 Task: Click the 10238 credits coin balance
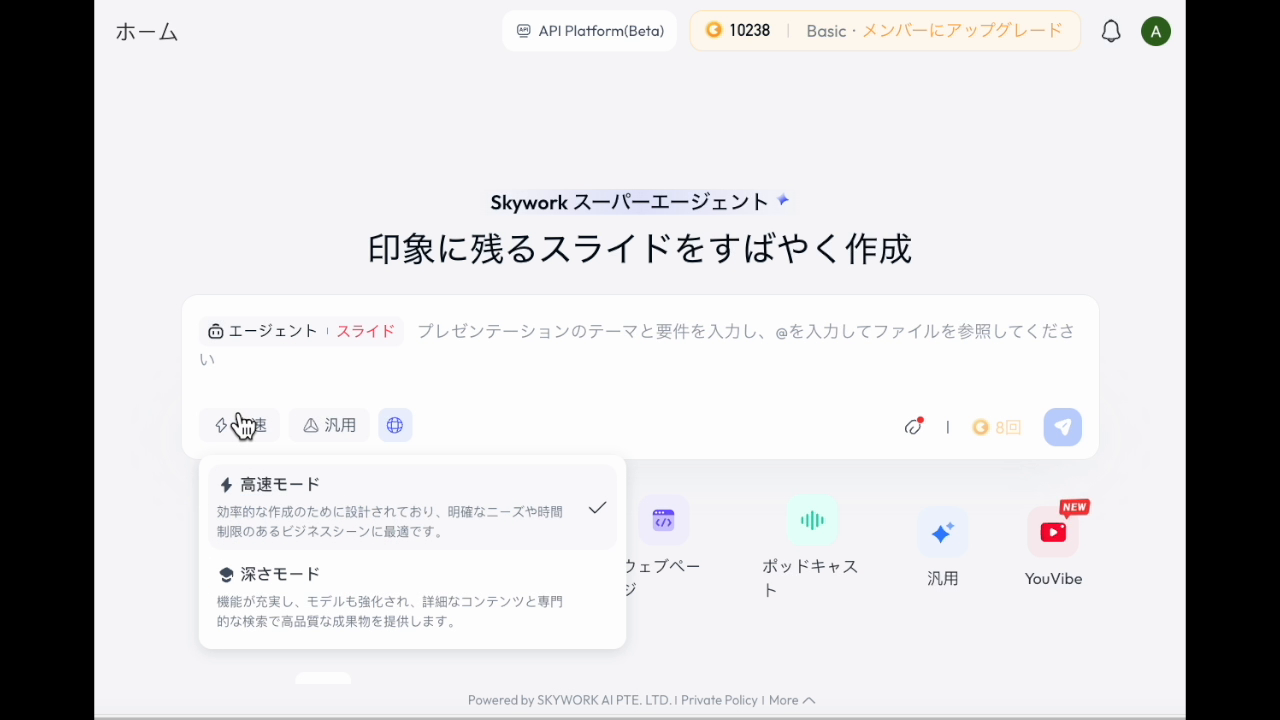pos(738,31)
